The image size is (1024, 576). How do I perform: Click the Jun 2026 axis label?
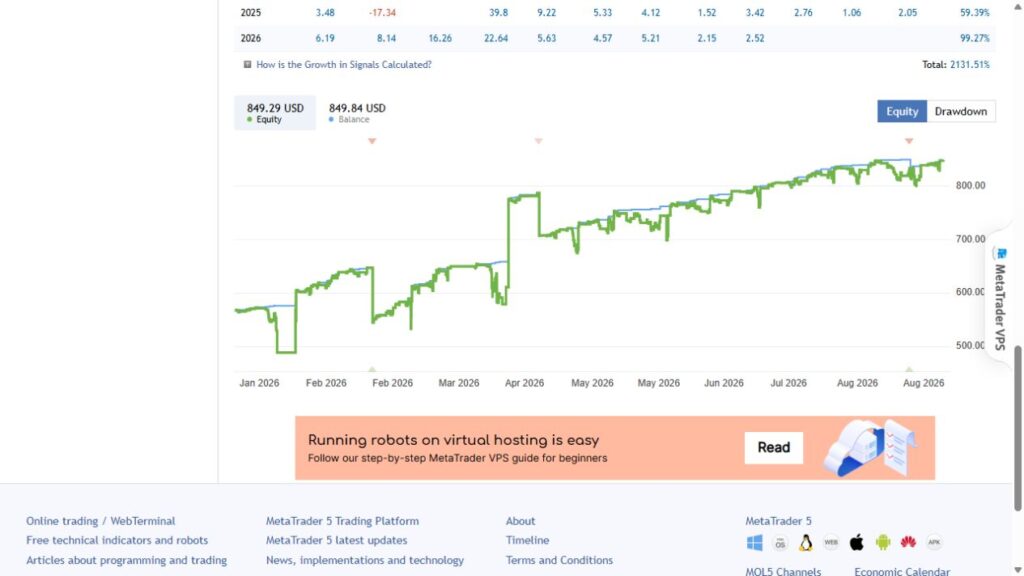(x=724, y=383)
